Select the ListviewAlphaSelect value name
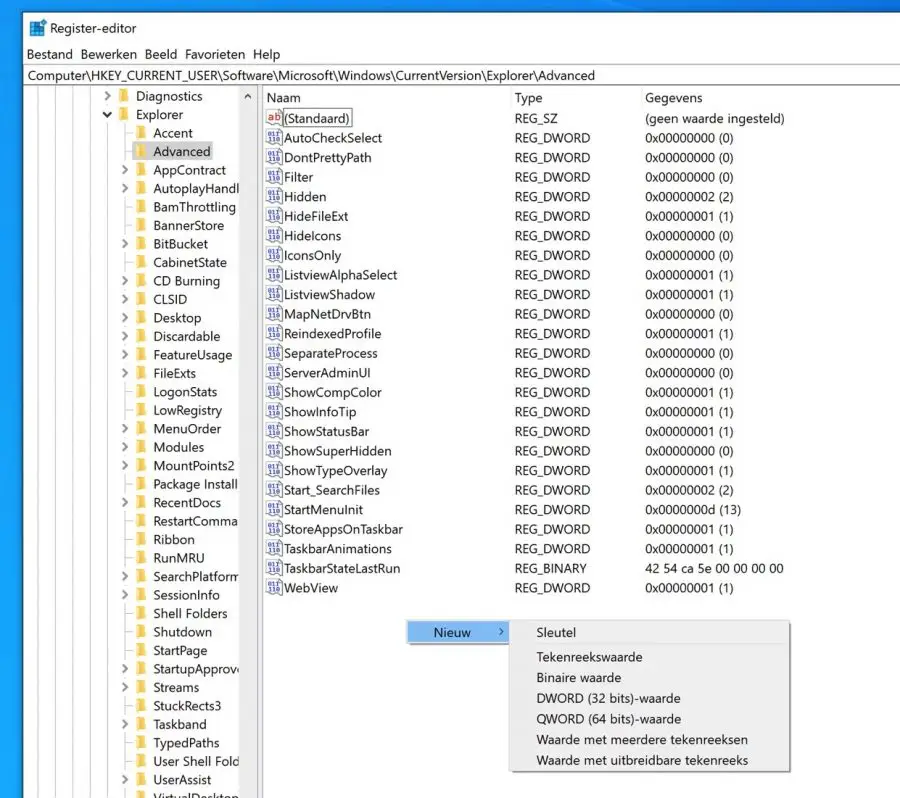Image resolution: width=900 pixels, height=798 pixels. [x=340, y=274]
